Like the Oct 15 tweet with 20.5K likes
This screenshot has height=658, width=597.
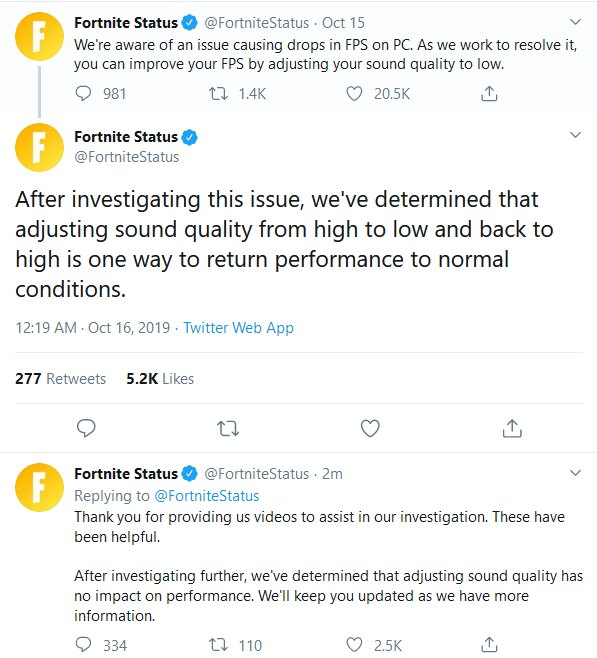point(354,93)
